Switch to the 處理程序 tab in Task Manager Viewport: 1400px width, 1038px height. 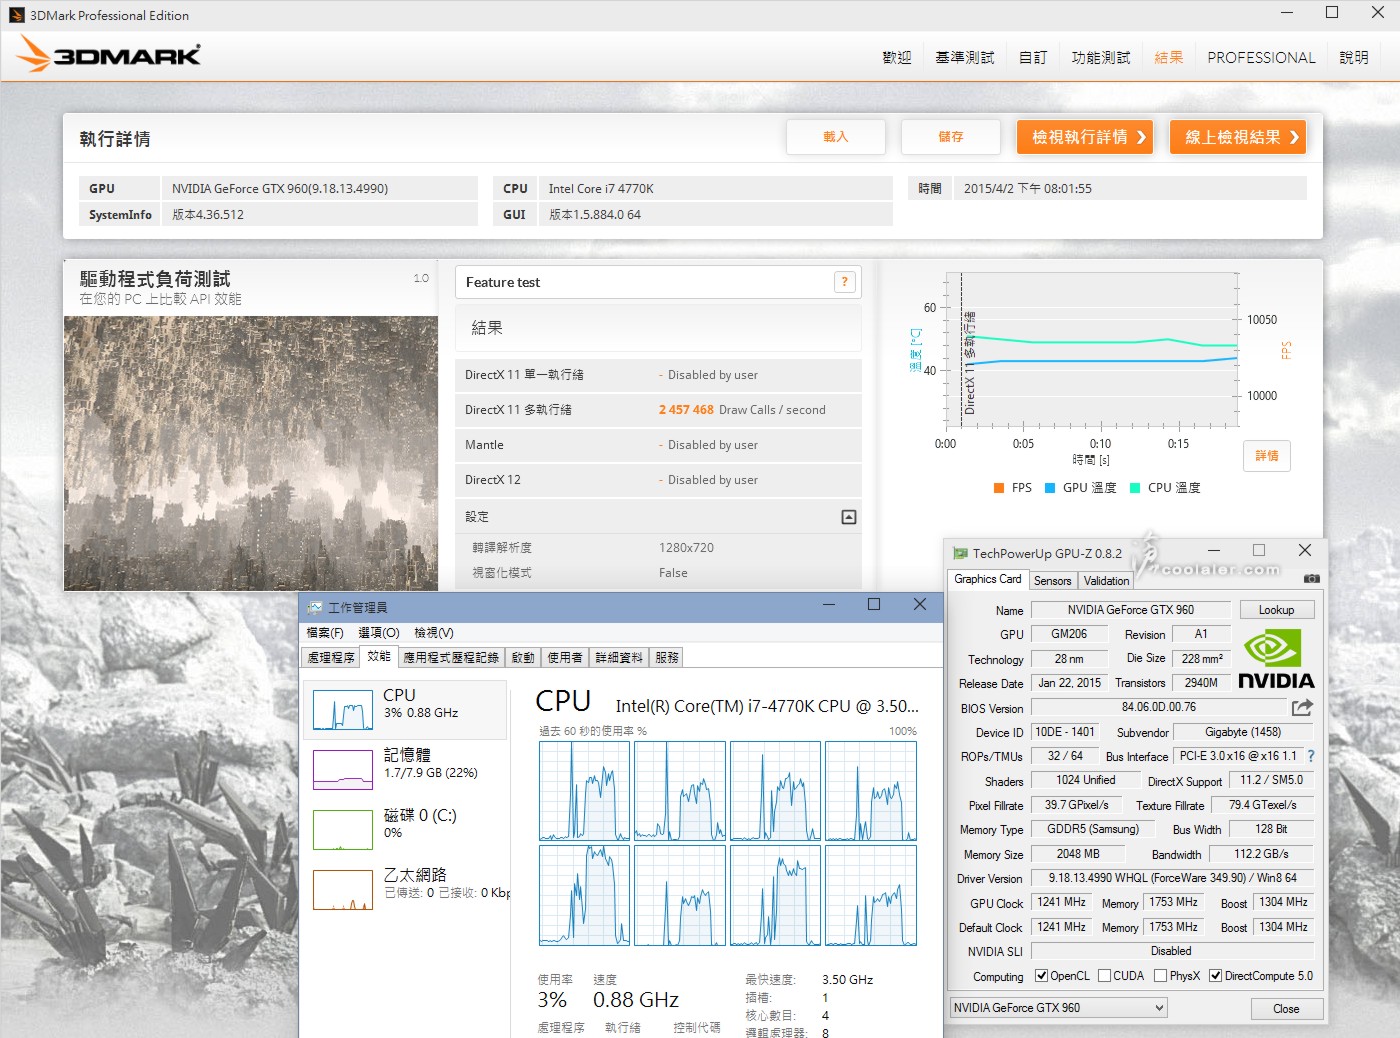pos(331,657)
